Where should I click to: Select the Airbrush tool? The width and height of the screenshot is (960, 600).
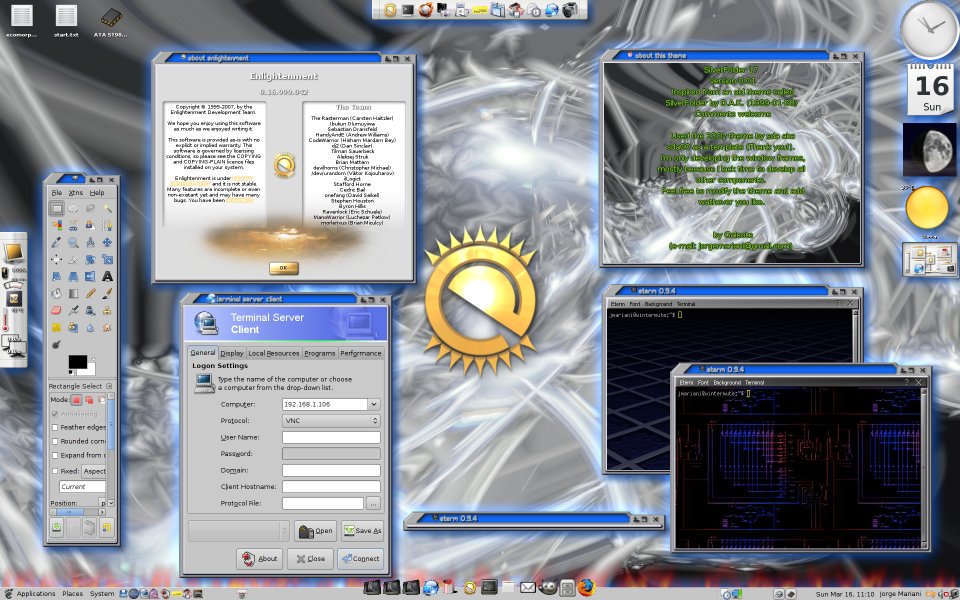[73, 310]
